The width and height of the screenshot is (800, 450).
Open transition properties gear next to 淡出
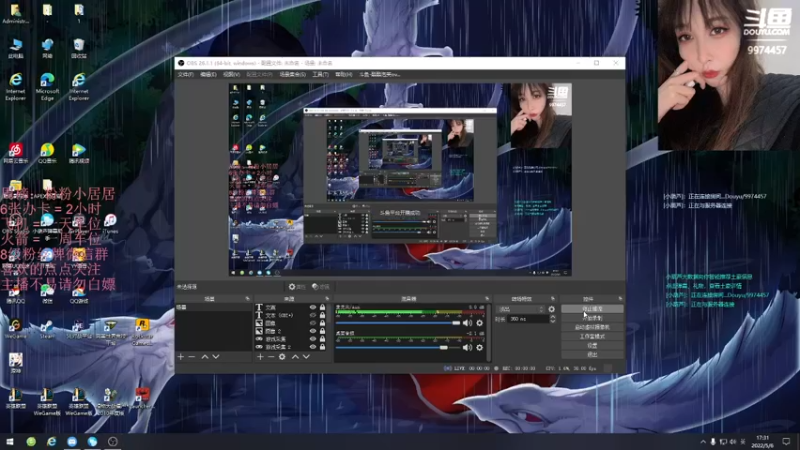[552, 309]
